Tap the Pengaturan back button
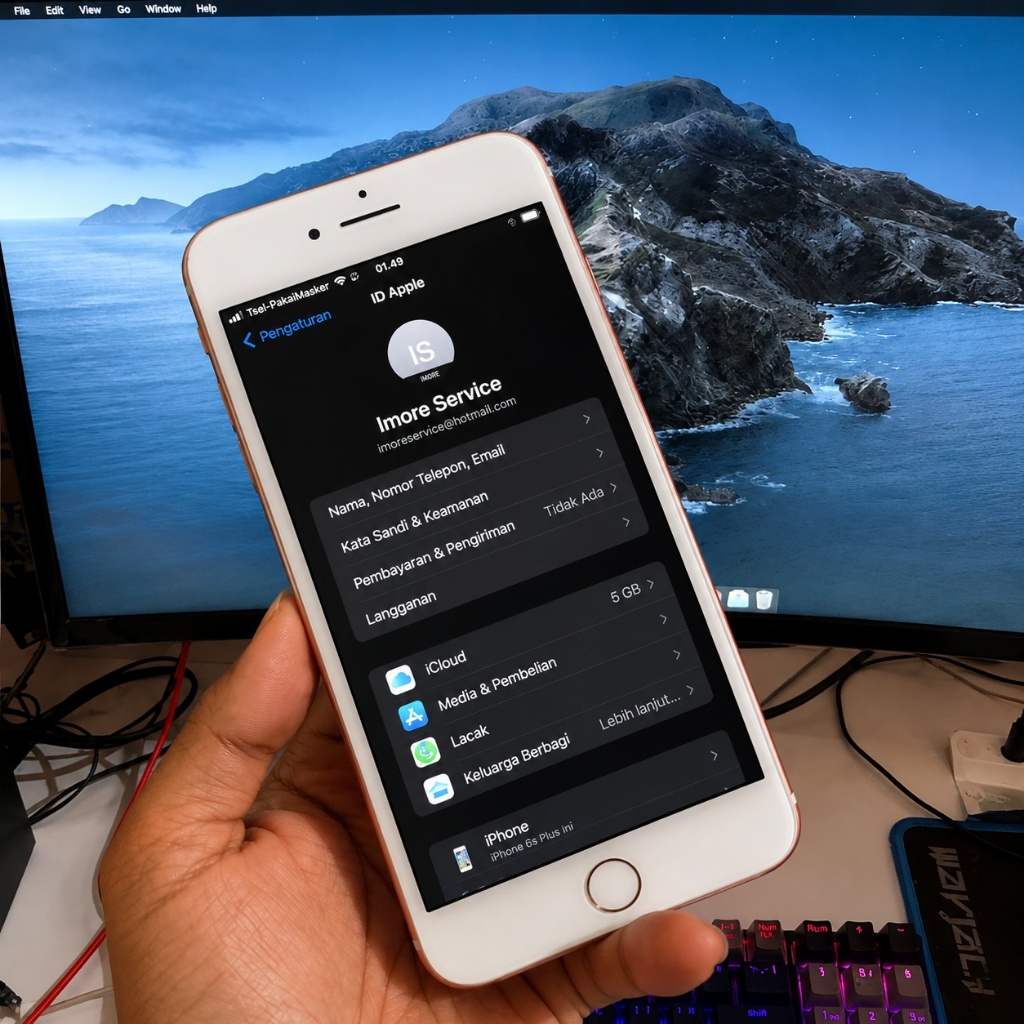The height and width of the screenshot is (1024, 1024). (287, 328)
